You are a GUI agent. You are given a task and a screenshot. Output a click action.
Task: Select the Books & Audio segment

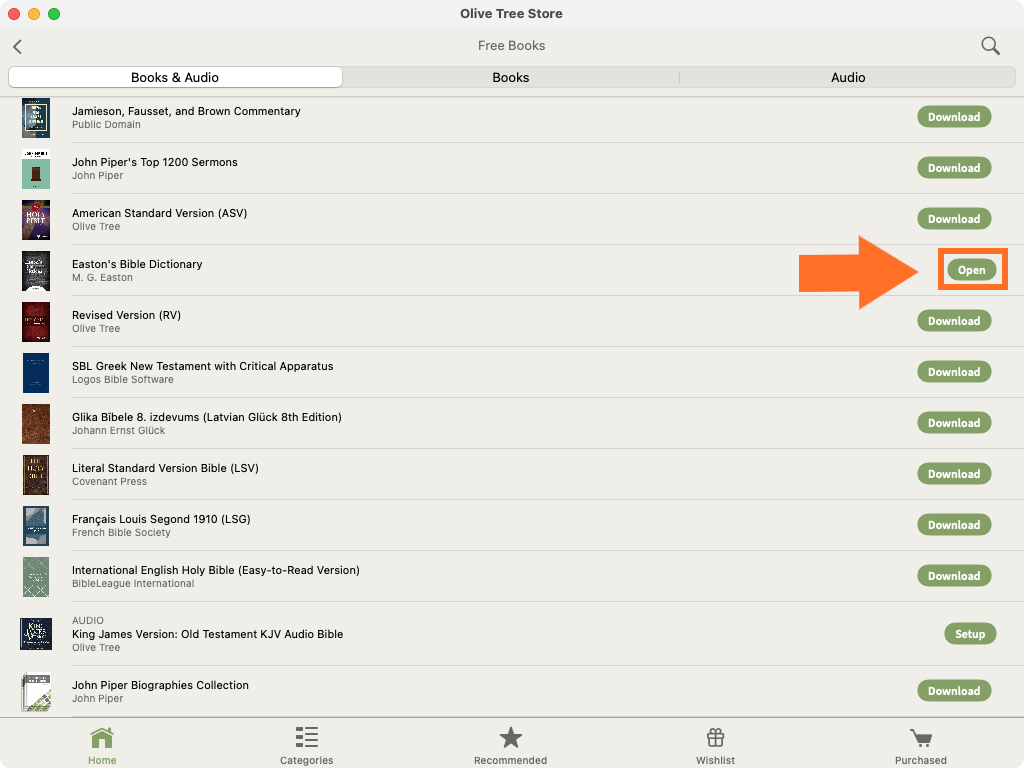click(x=175, y=77)
